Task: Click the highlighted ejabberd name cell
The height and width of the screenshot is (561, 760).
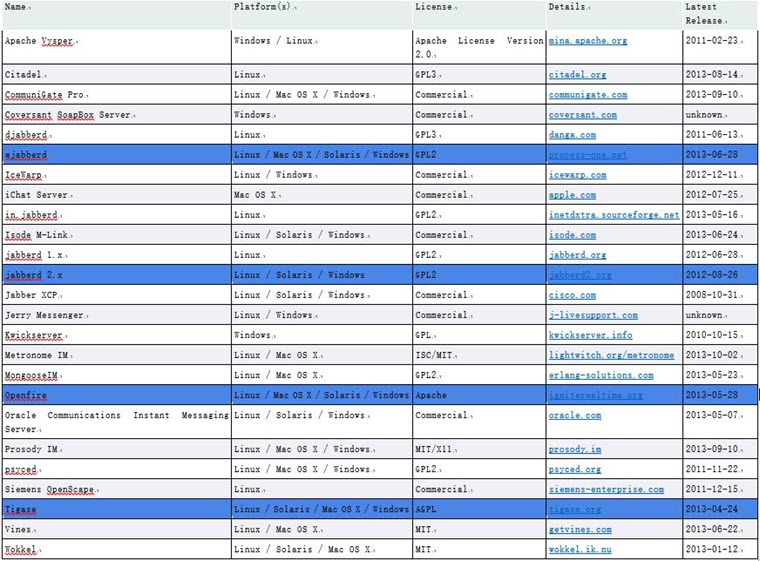Action: [117, 155]
